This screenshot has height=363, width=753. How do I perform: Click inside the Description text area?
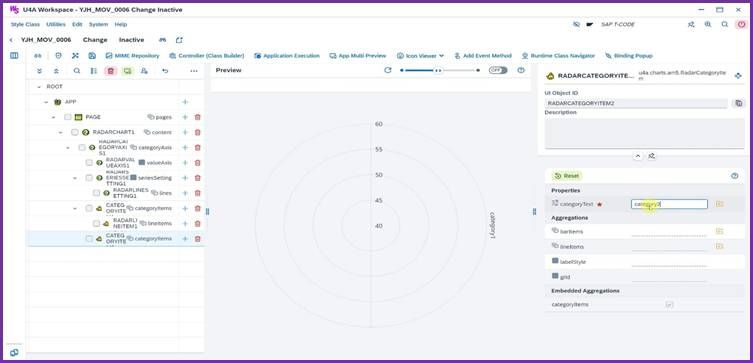pos(644,133)
